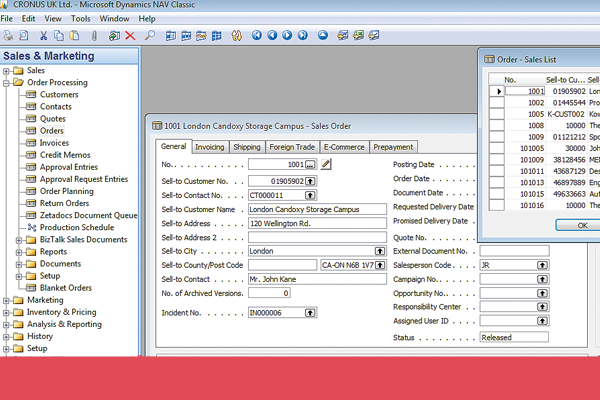Screen dimensions: 600x400
Task: Open Responsibility Center lookup arrow
Action: 542,307
